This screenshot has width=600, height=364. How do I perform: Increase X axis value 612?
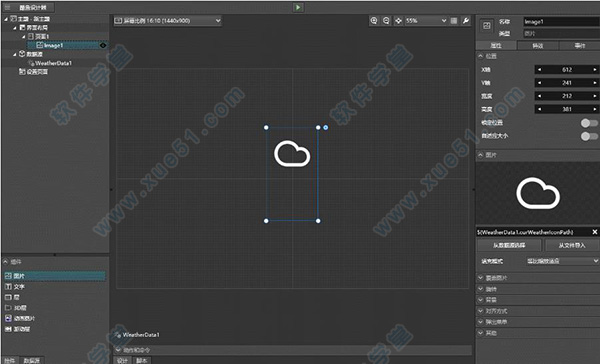[x=595, y=70]
